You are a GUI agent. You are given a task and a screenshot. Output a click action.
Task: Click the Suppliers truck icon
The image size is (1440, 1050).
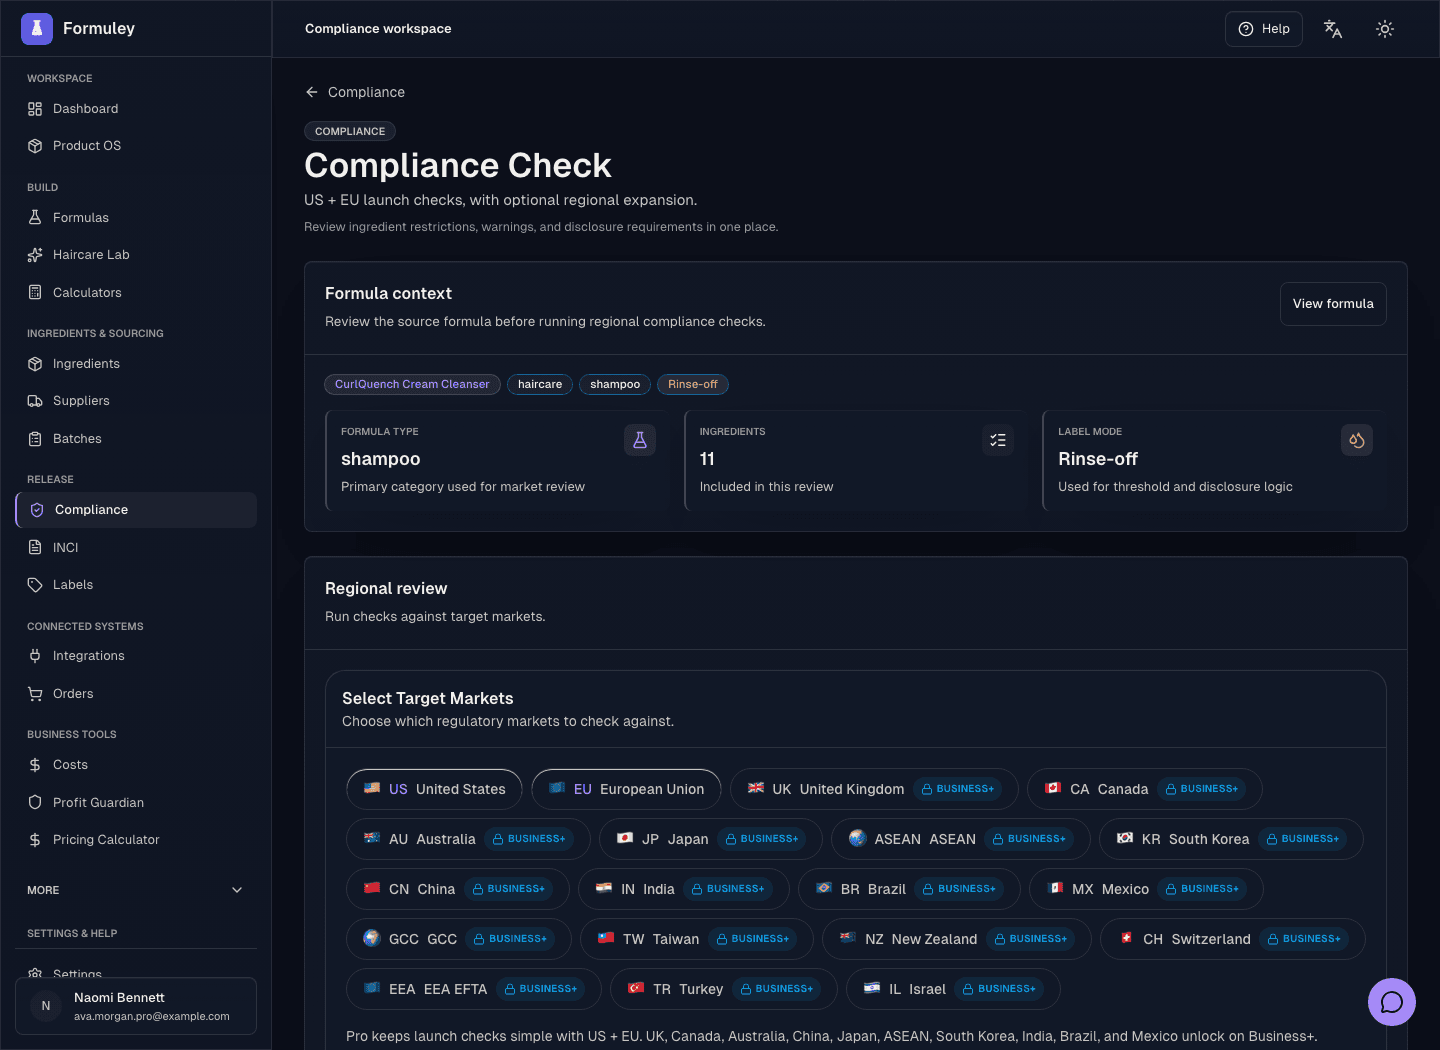pyautogui.click(x=35, y=401)
